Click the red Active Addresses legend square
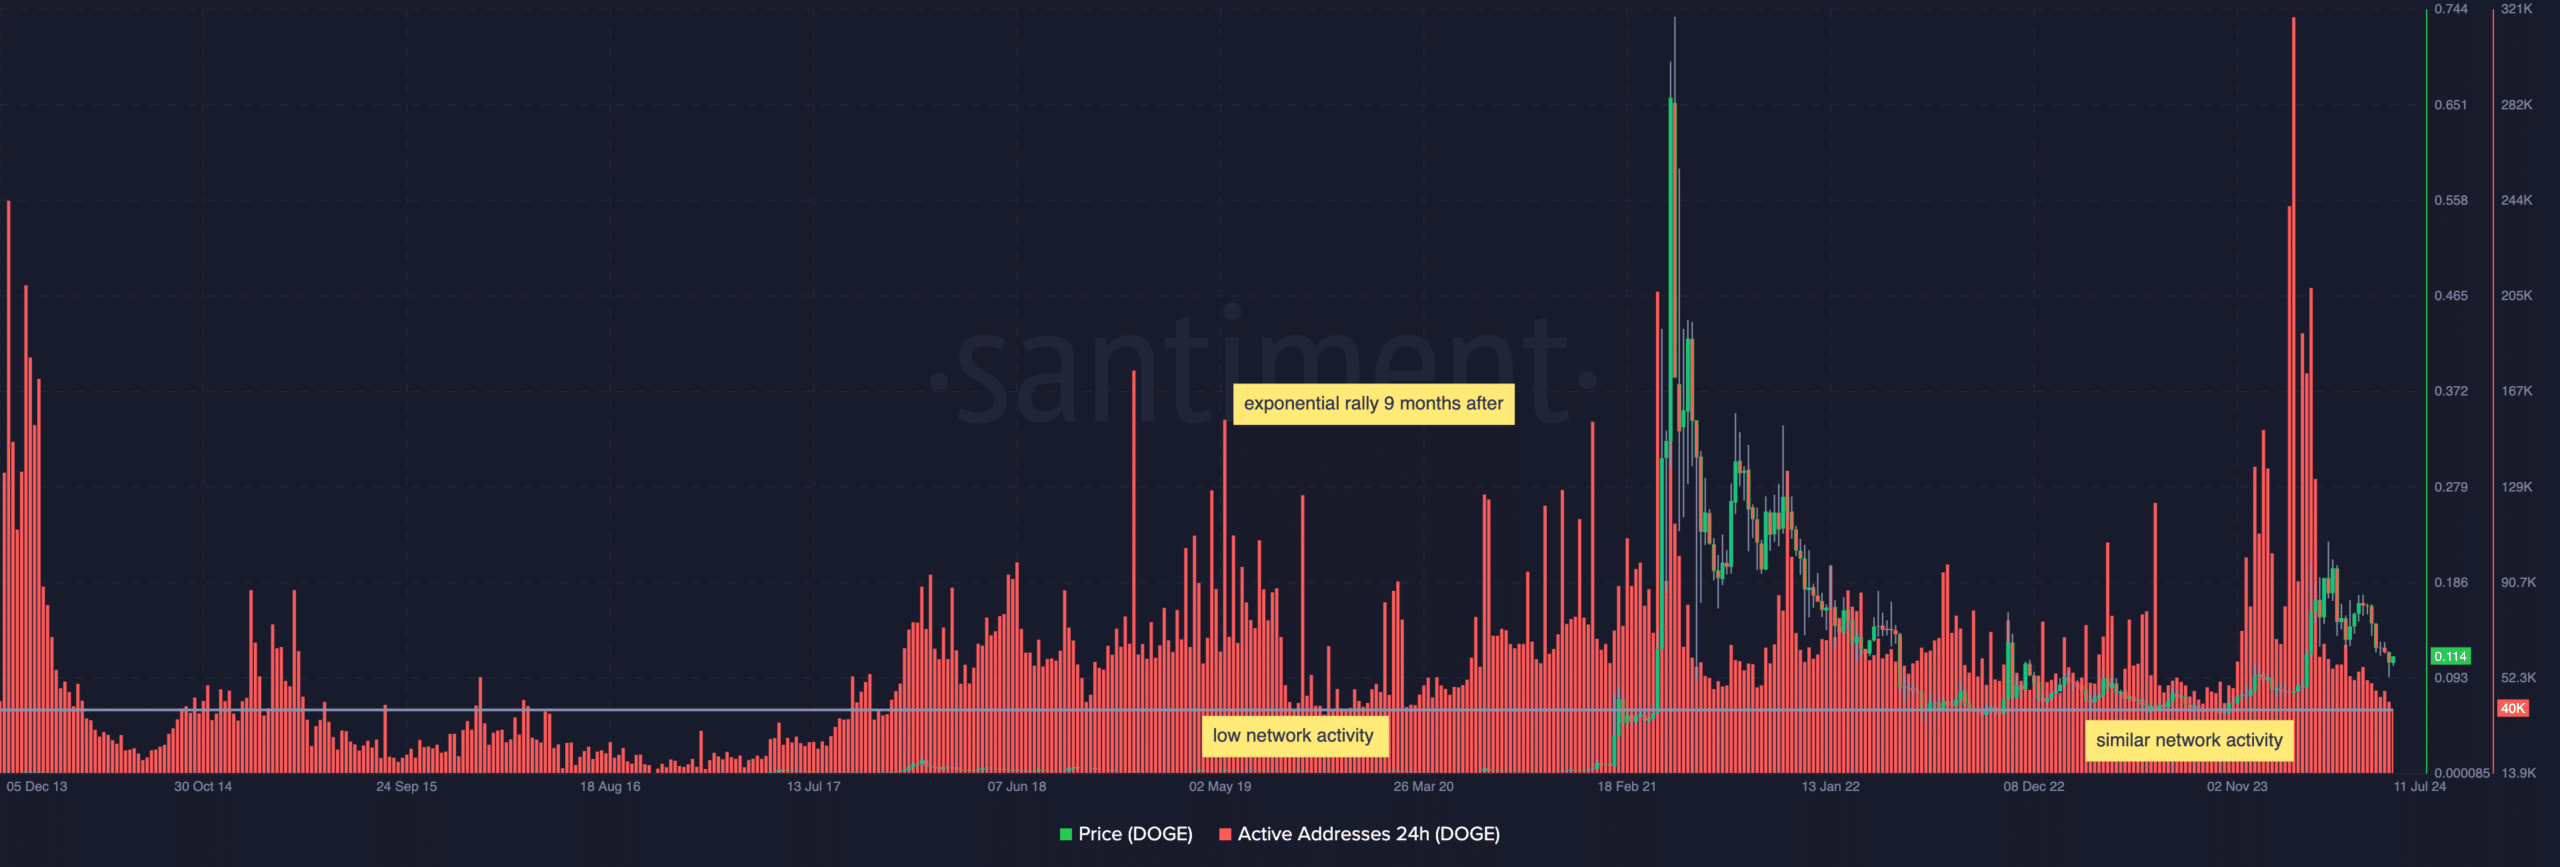This screenshot has width=2560, height=867. (1225, 834)
